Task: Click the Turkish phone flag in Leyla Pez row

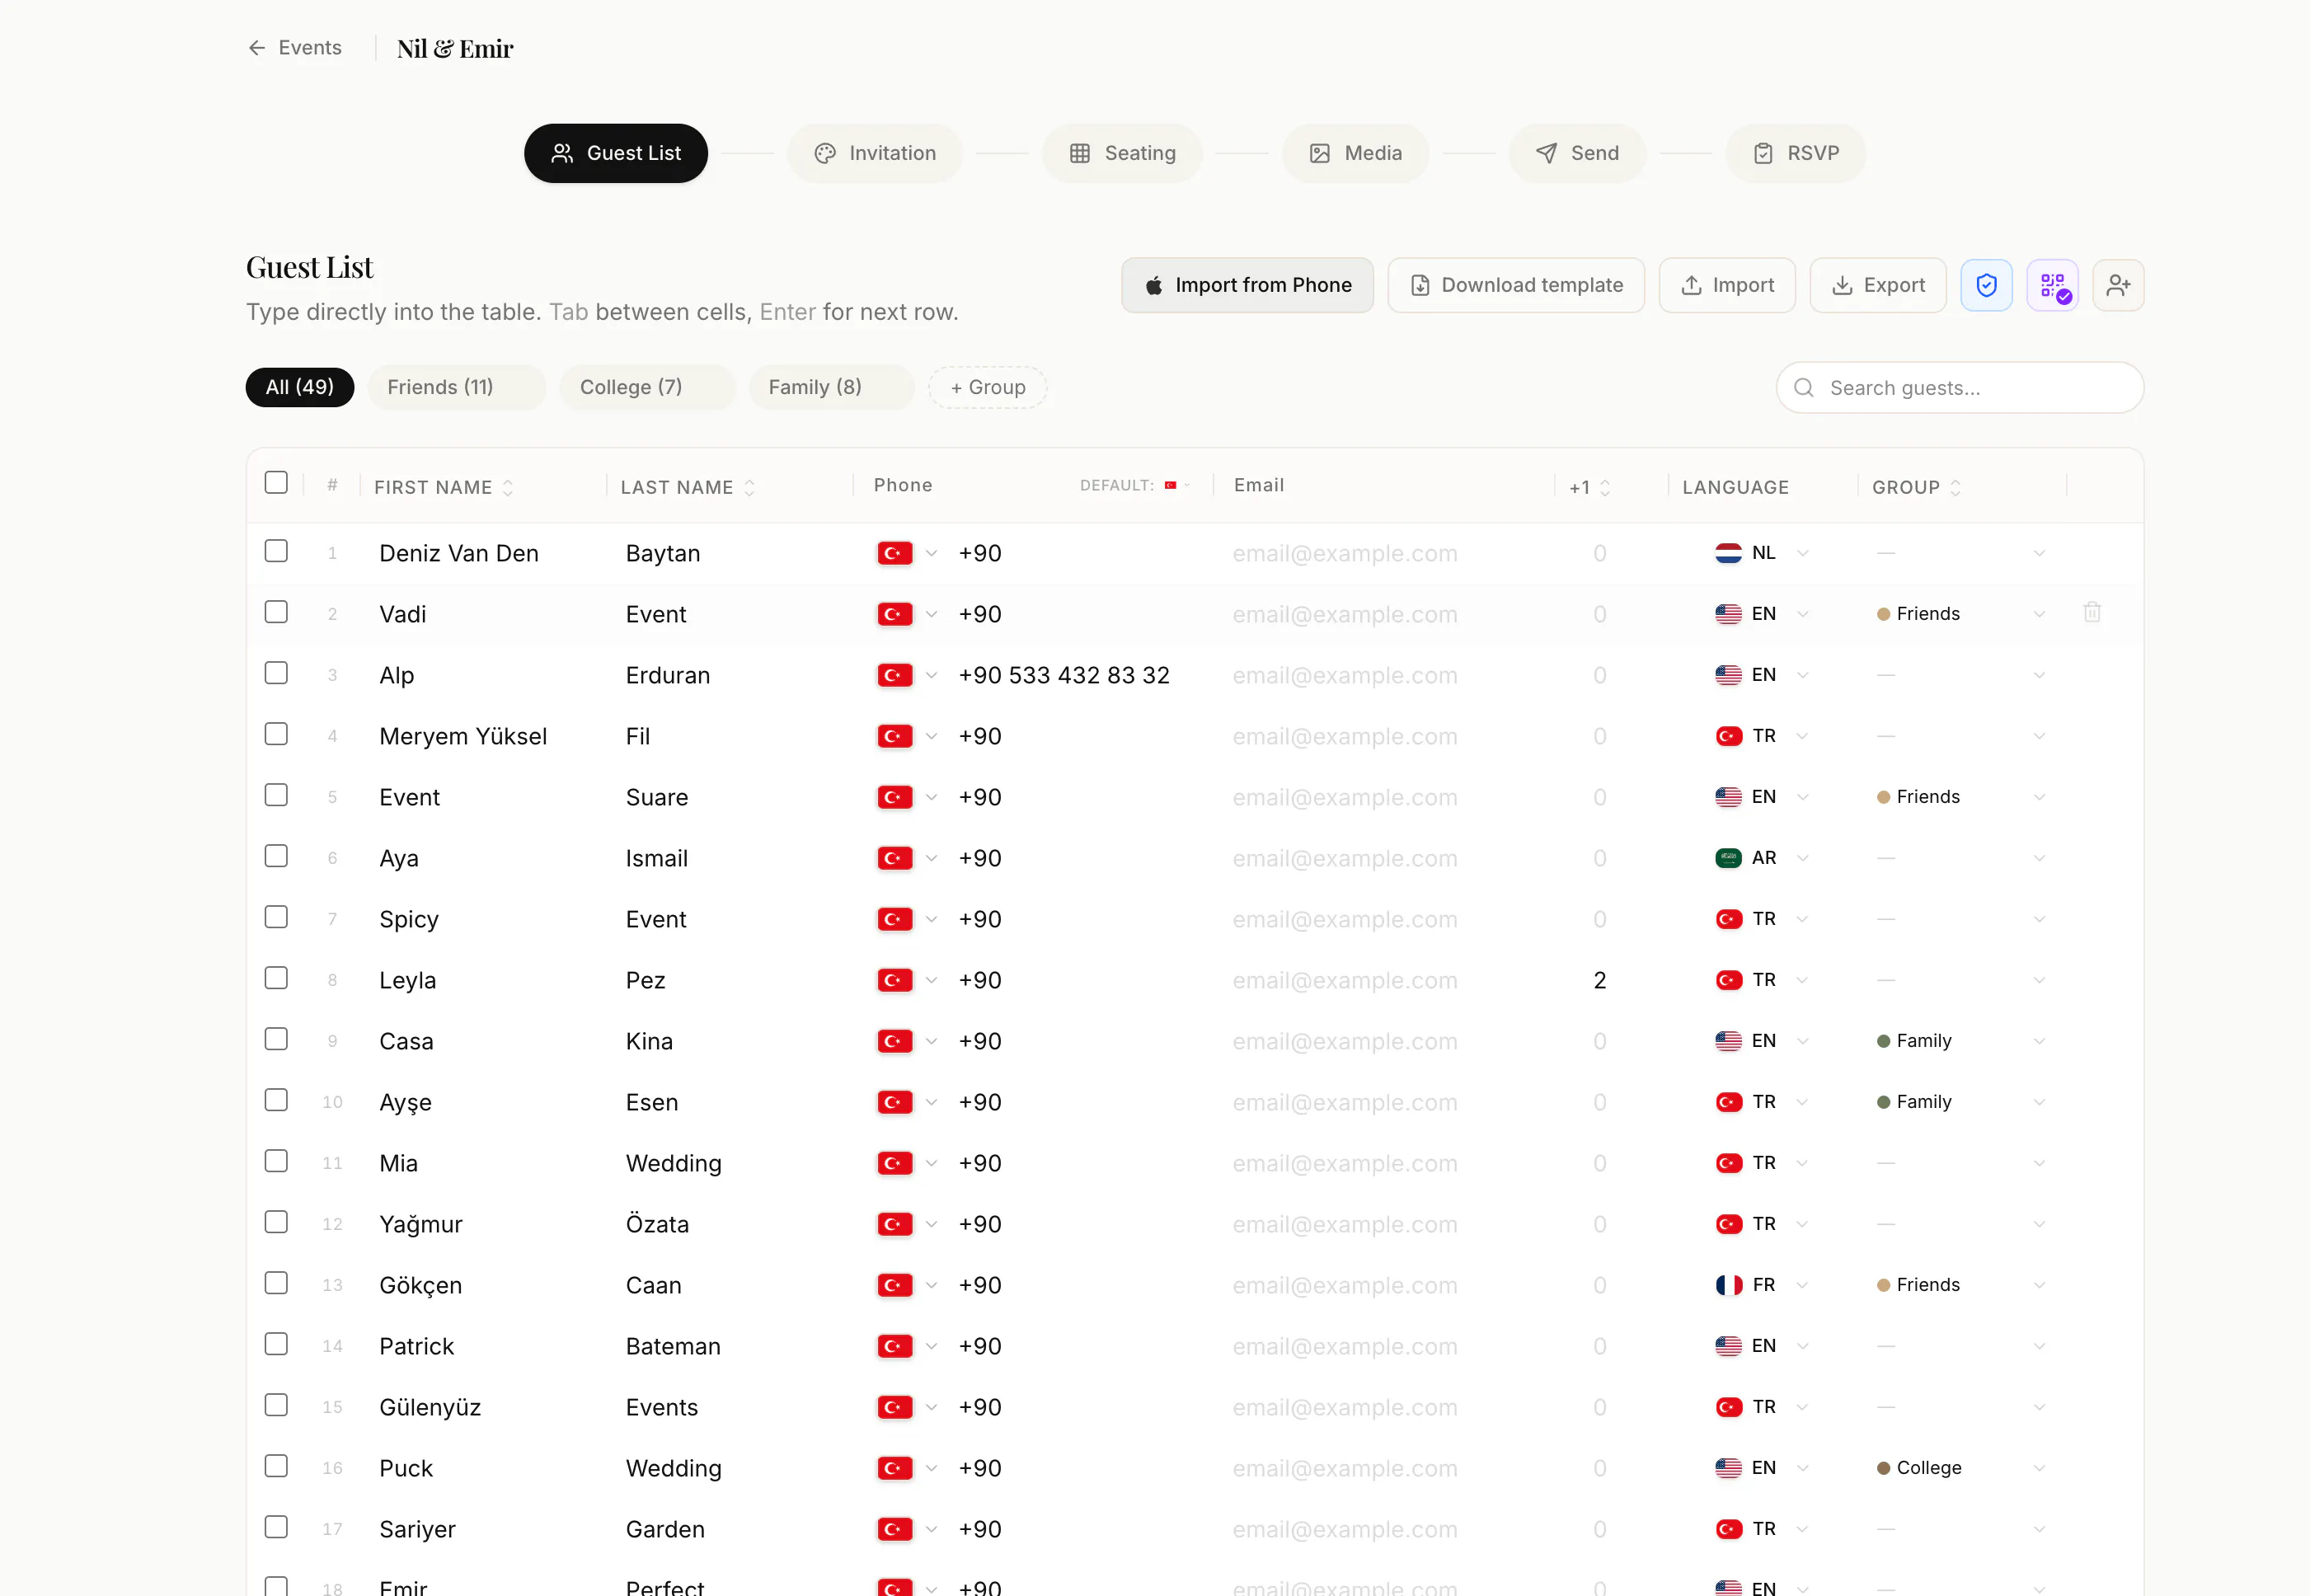Action: point(895,980)
